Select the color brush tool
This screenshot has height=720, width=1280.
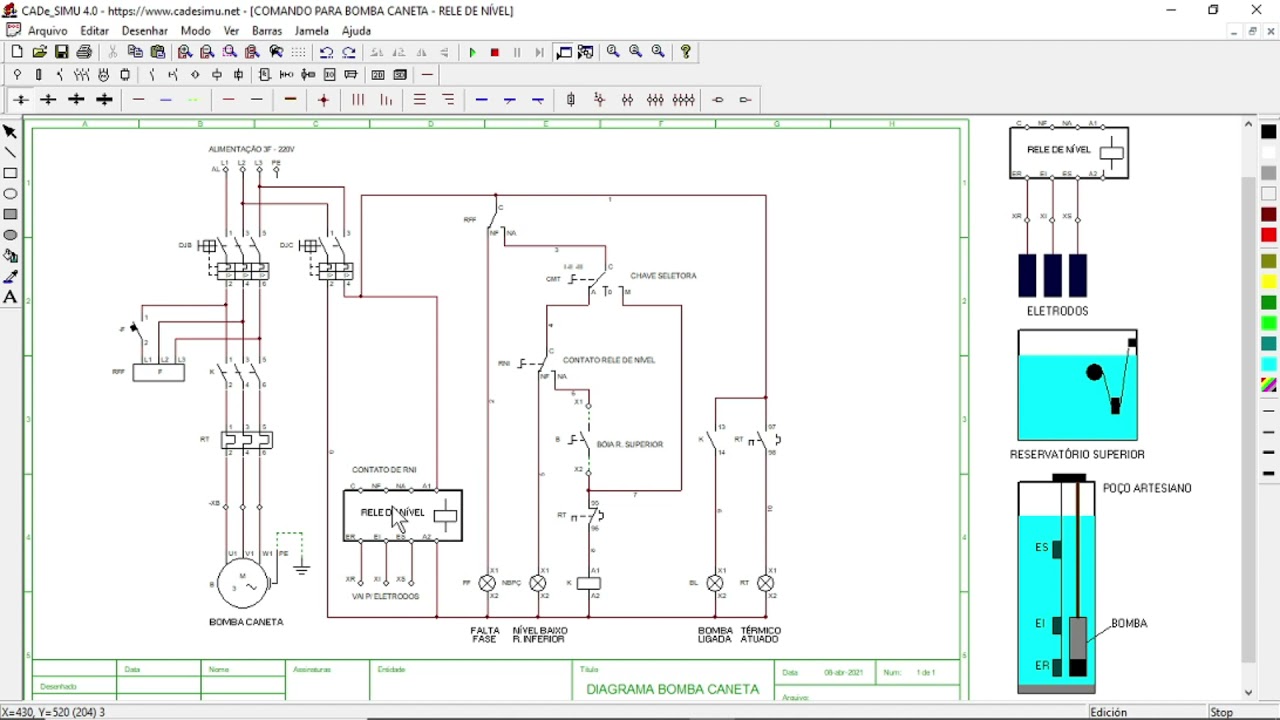coord(11,276)
